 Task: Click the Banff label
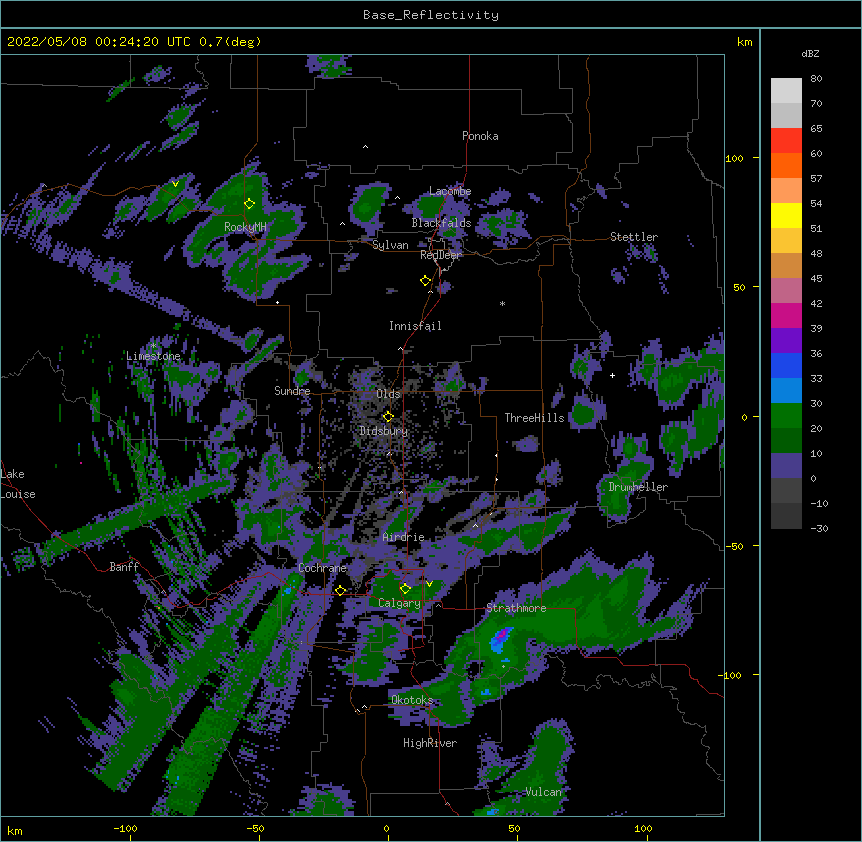(x=124, y=567)
